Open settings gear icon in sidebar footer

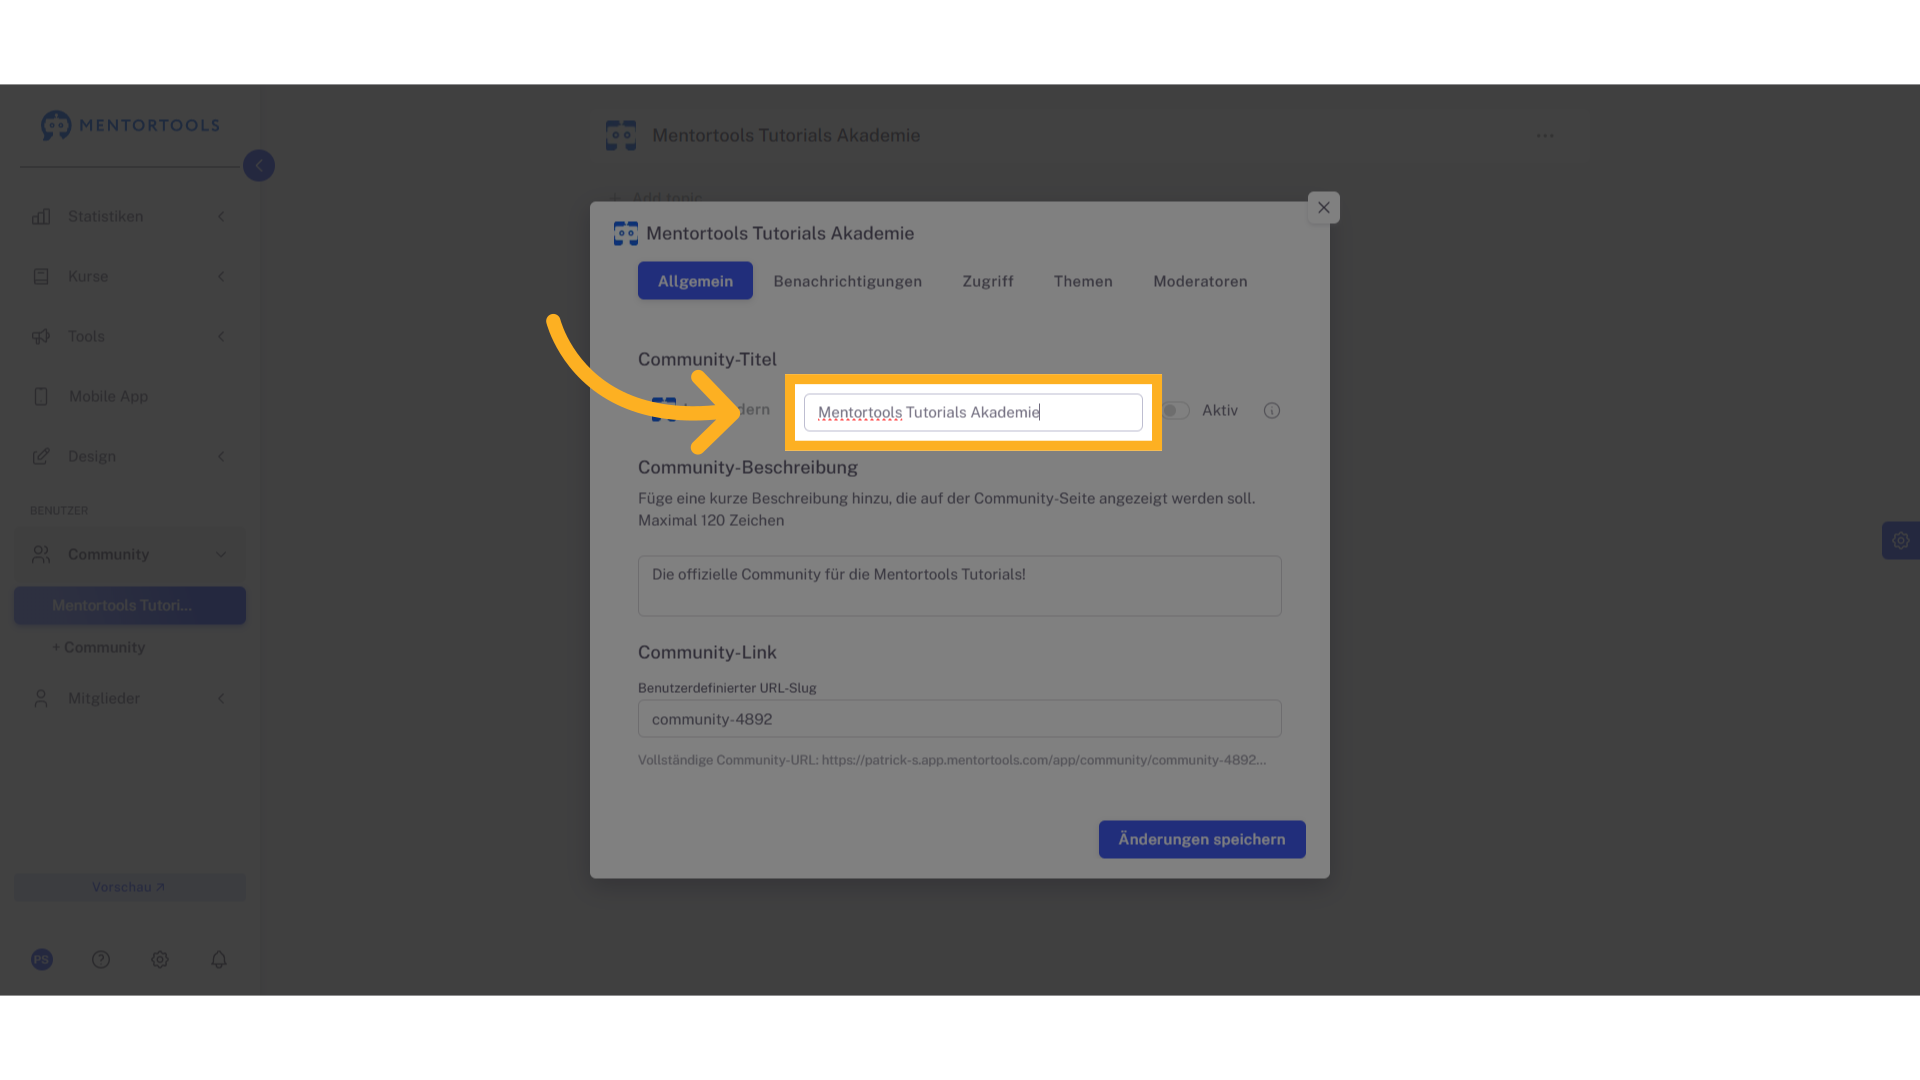(160, 960)
